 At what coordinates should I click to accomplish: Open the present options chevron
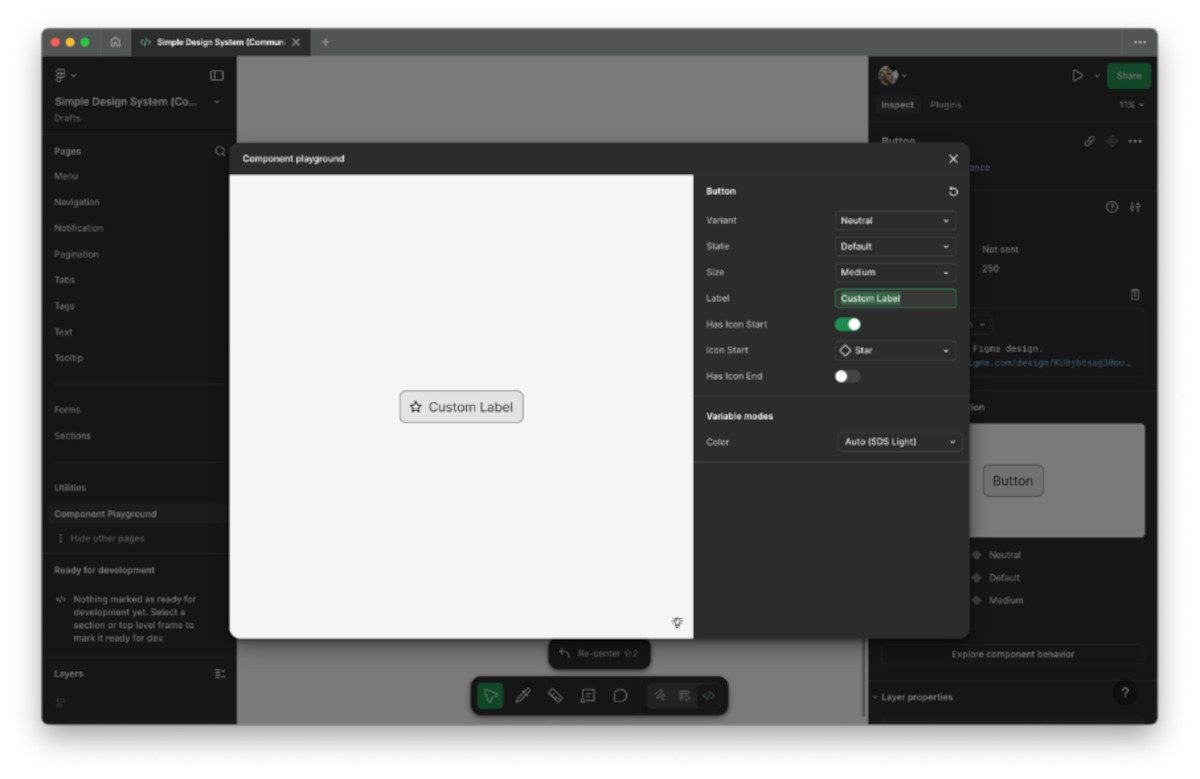click(x=1096, y=76)
